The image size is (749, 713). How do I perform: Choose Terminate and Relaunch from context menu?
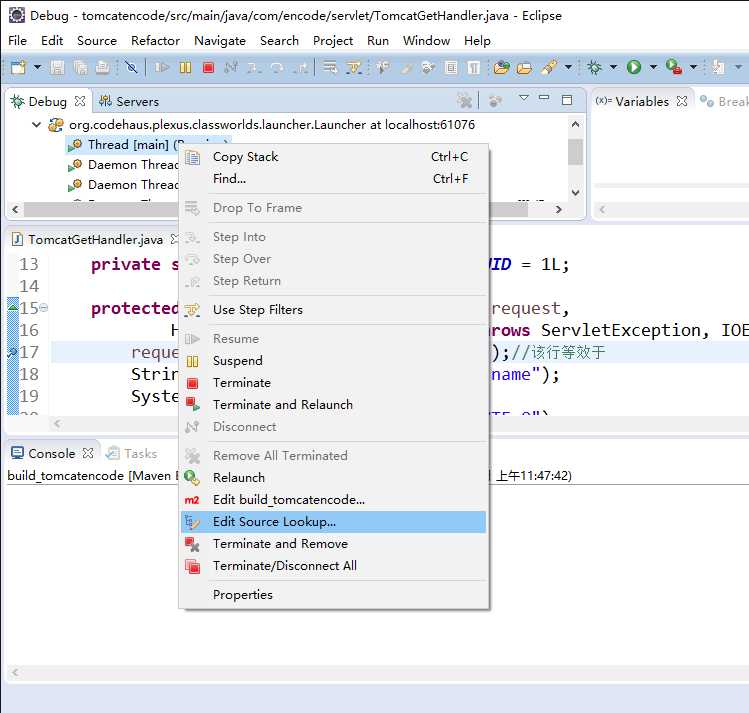(333, 404)
